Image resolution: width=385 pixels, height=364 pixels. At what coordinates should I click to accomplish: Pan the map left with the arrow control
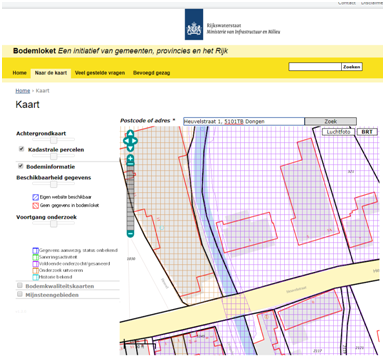pyautogui.click(x=126, y=141)
